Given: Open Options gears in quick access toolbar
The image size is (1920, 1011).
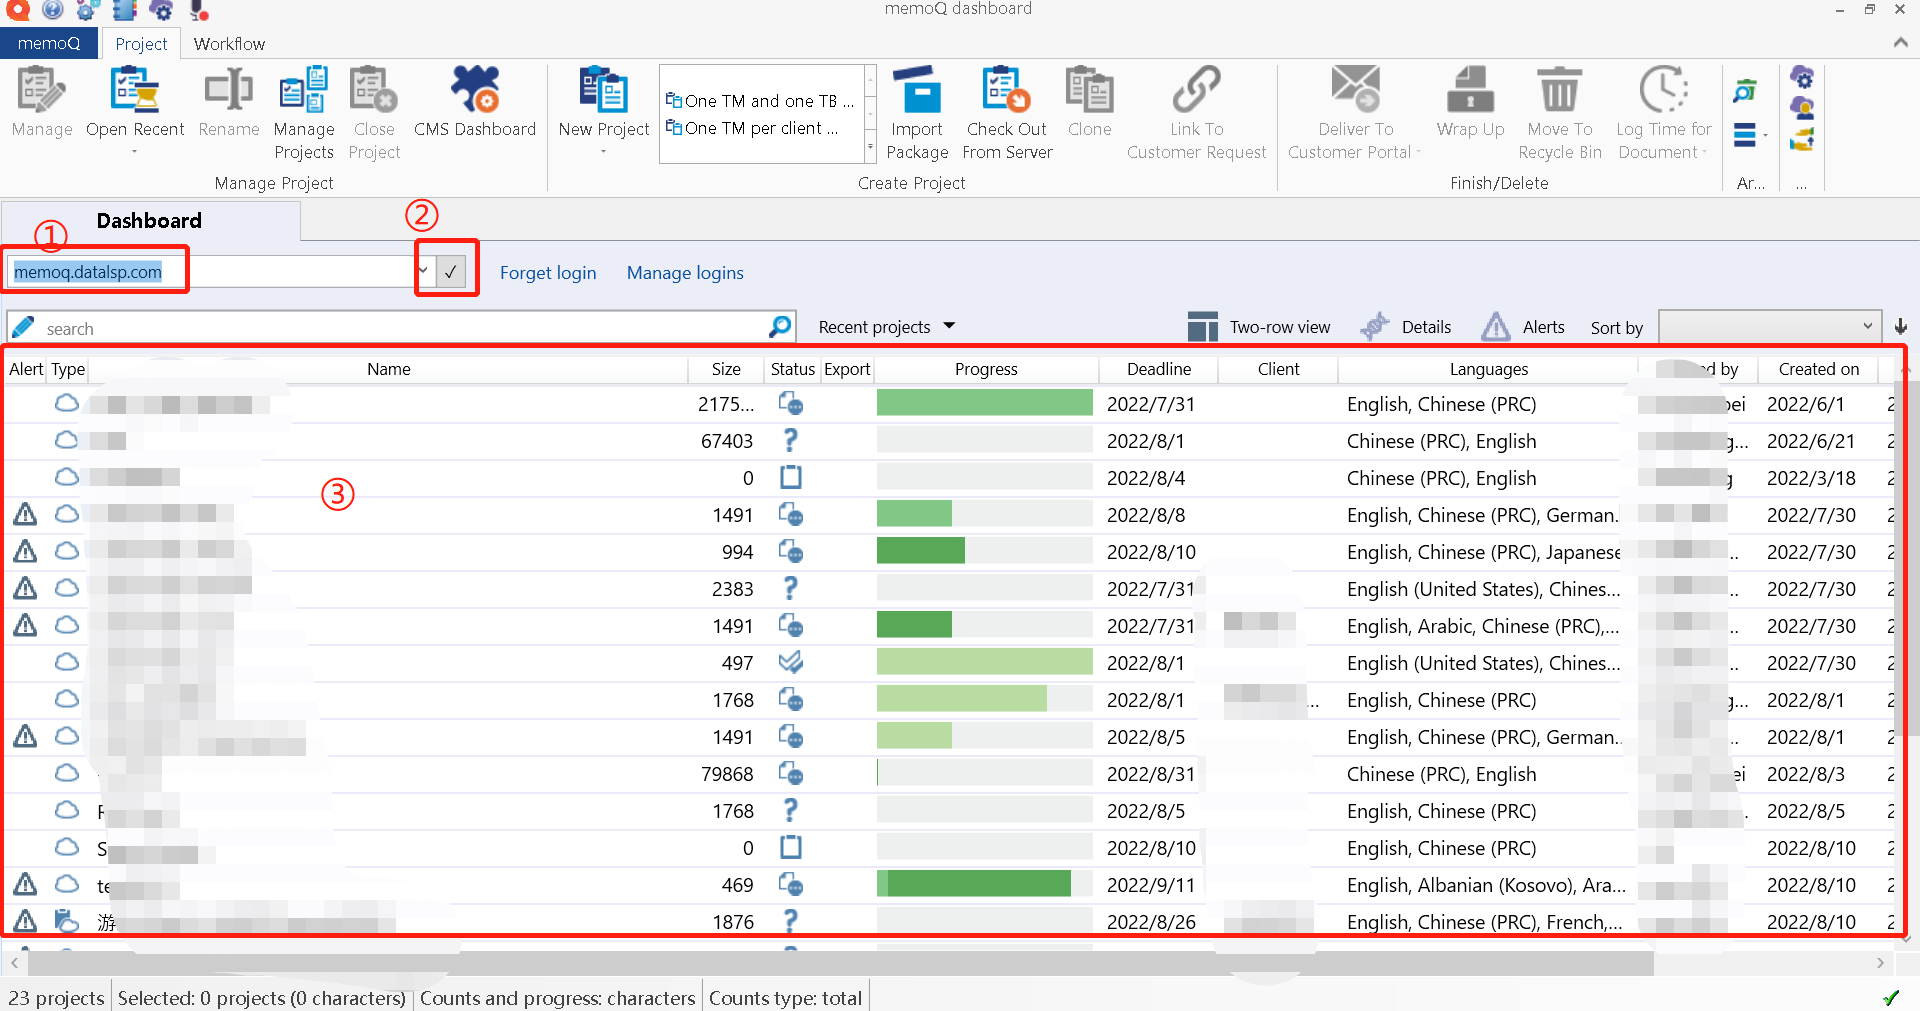Looking at the screenshot, I should point(88,10).
